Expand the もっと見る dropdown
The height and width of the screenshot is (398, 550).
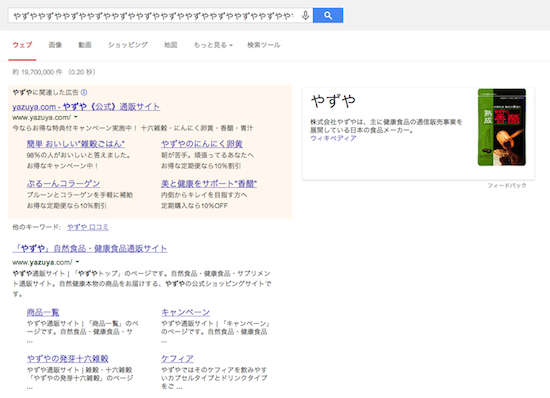tap(213, 45)
